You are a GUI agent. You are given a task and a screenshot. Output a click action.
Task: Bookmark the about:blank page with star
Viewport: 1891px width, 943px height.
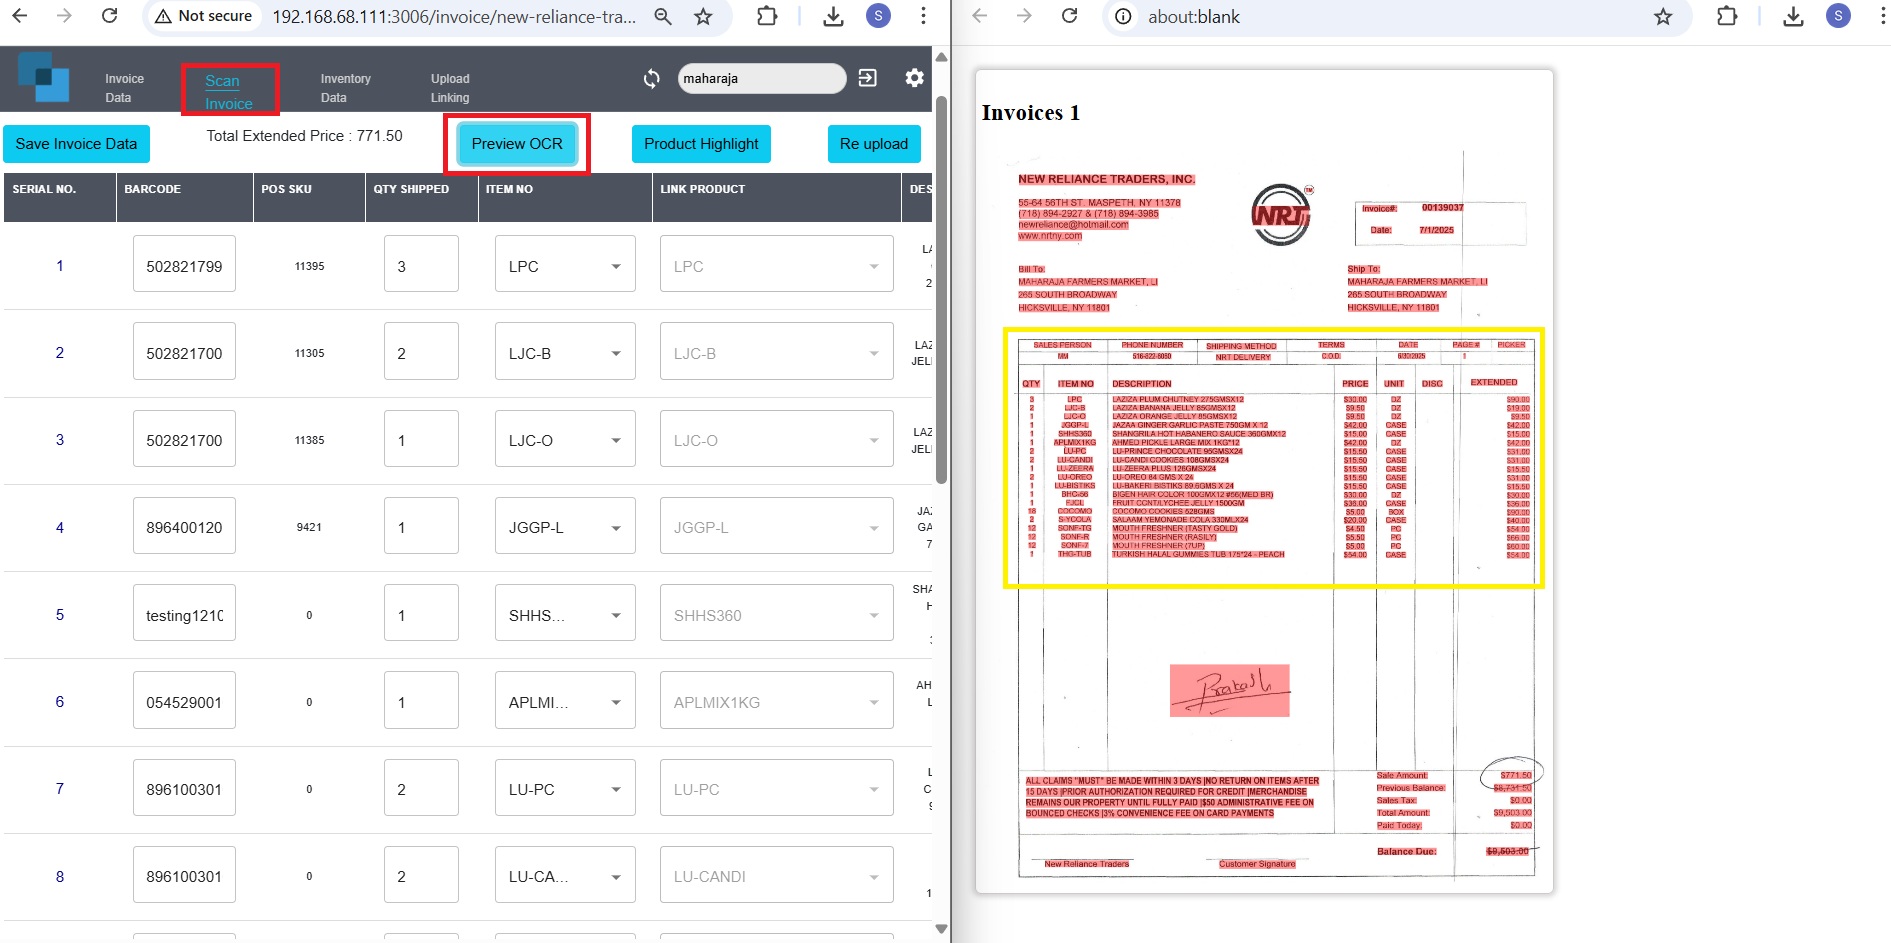tap(1663, 16)
